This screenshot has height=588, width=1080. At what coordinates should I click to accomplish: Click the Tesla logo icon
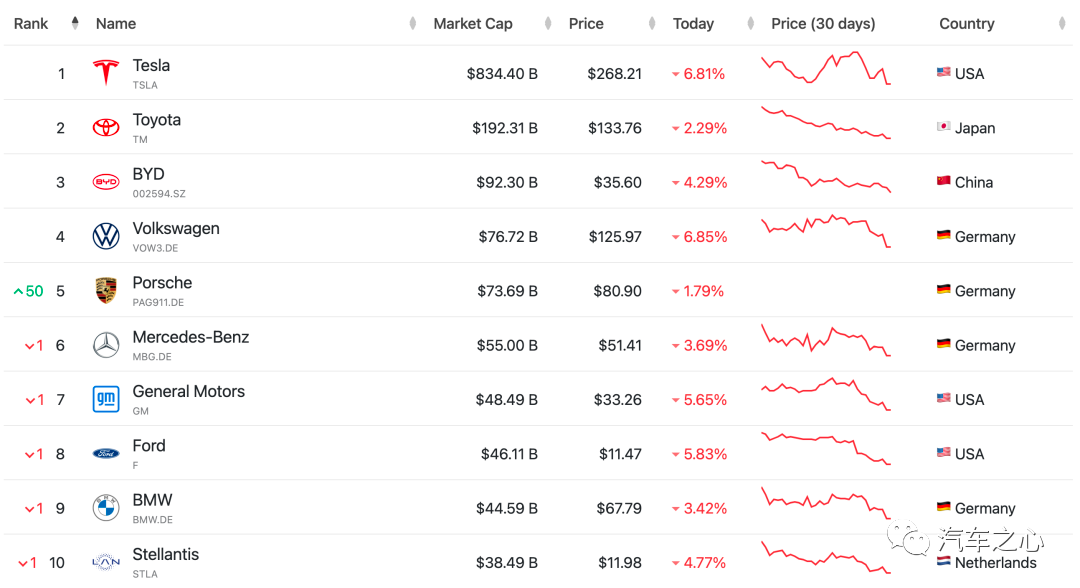click(x=106, y=73)
